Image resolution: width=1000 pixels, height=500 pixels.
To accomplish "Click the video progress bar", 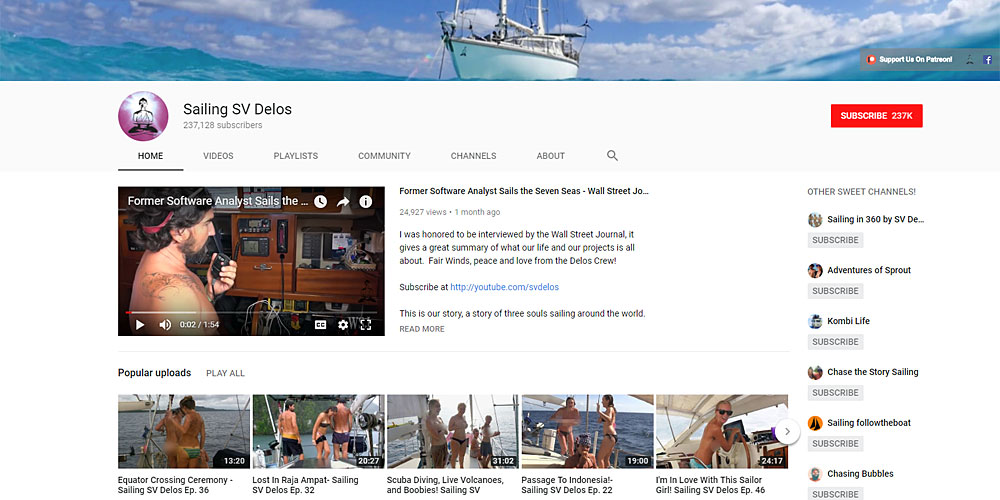I will click(251, 312).
